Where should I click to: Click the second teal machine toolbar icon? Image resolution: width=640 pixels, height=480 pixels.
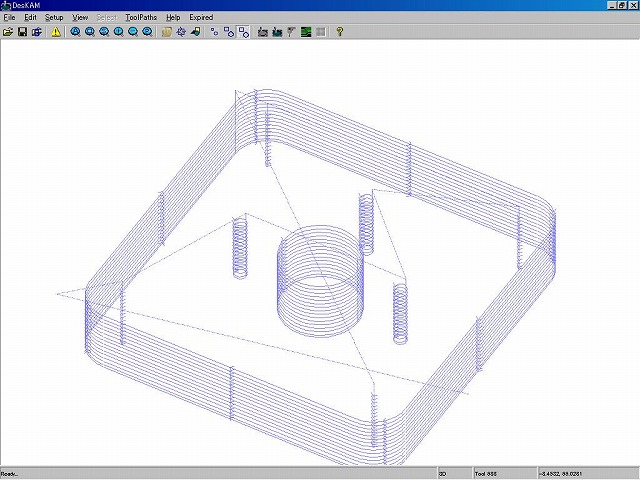coord(277,32)
